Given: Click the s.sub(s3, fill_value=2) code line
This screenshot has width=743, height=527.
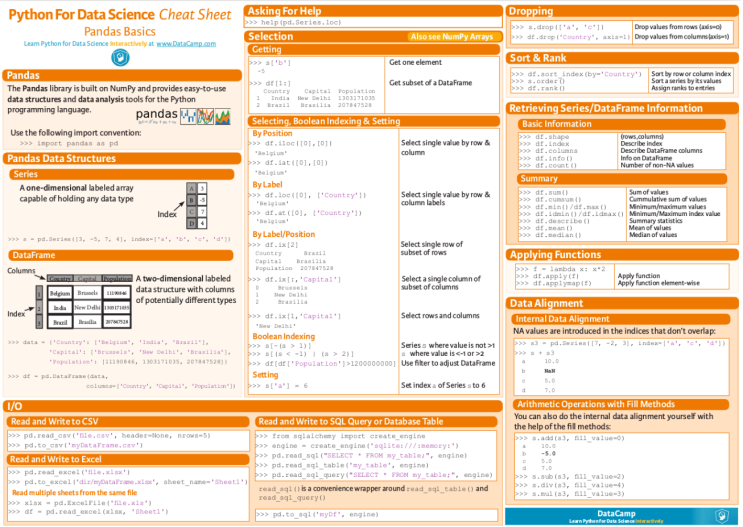Looking at the screenshot, I should tap(570, 476).
